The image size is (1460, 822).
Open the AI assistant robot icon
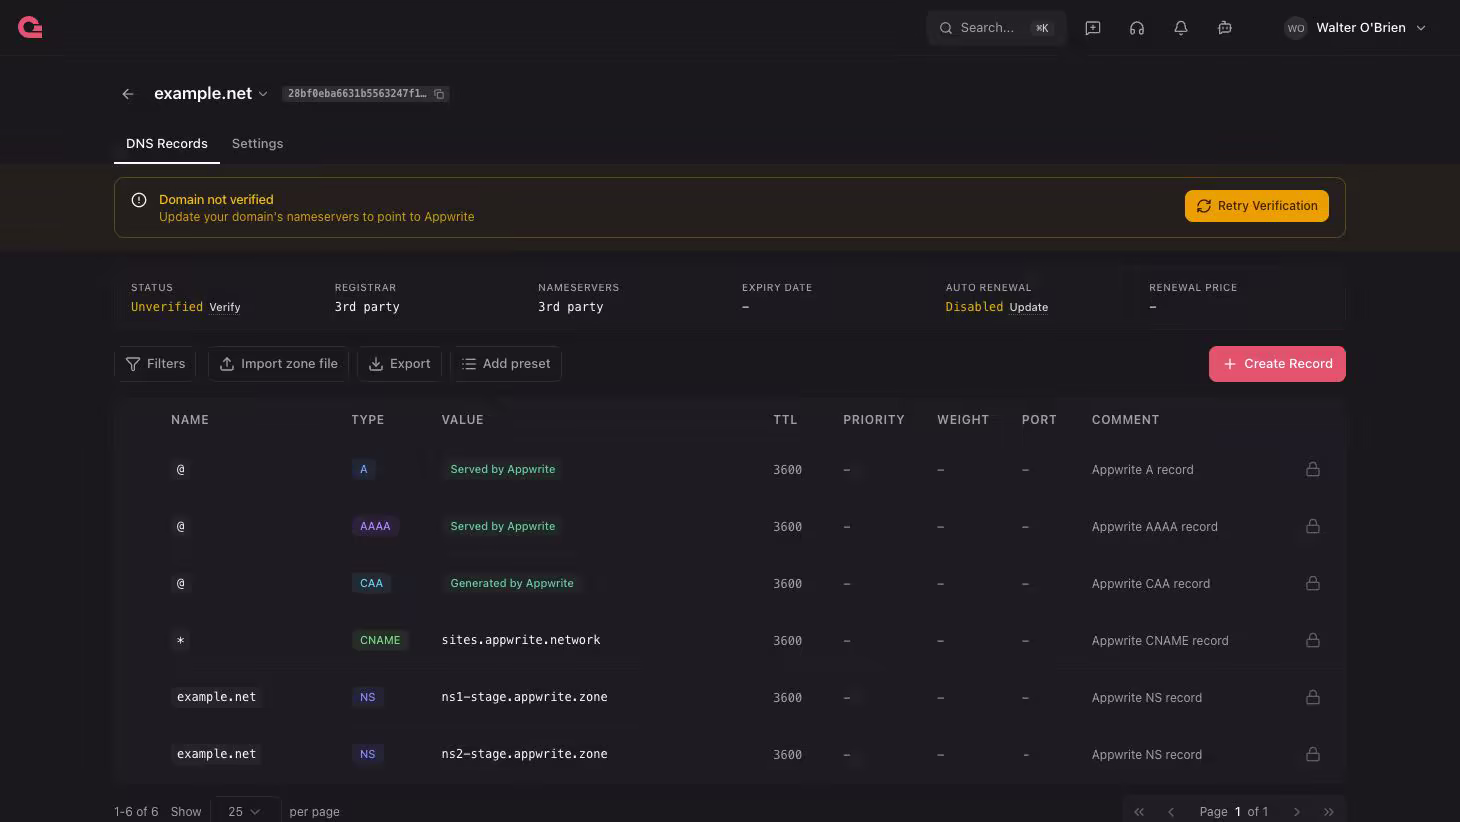(1225, 28)
